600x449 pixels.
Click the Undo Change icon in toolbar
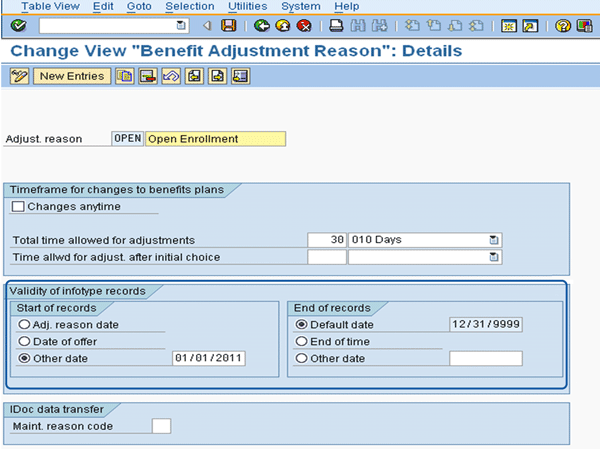click(x=171, y=76)
